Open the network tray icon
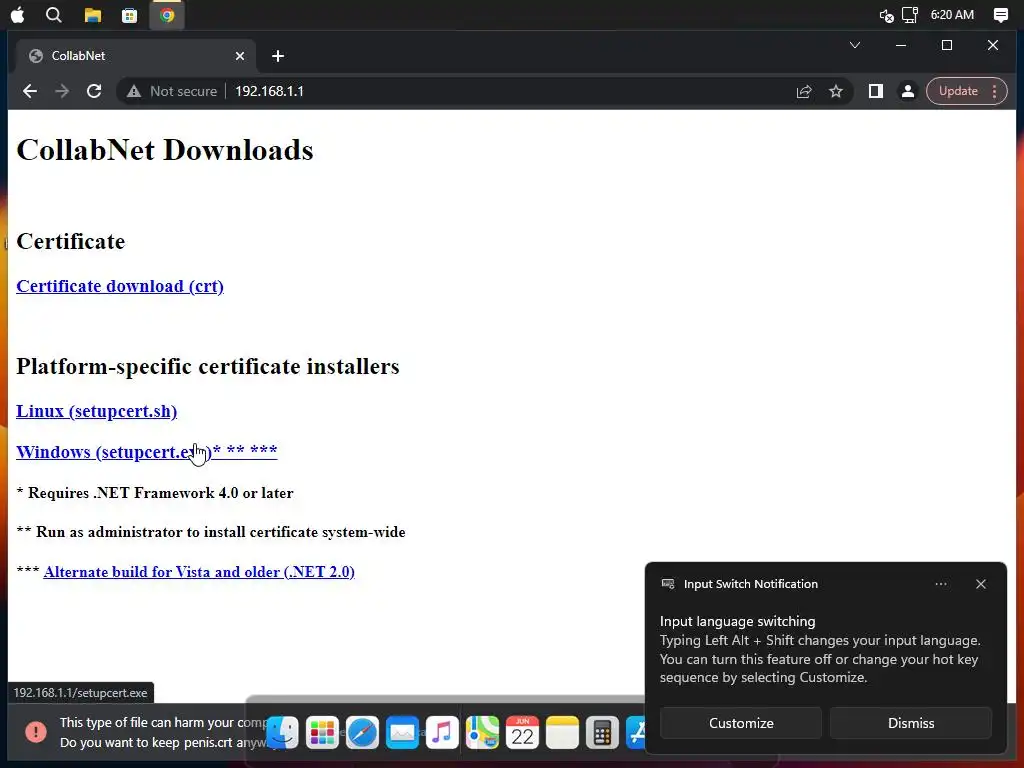This screenshot has width=1024, height=768. [910, 14]
